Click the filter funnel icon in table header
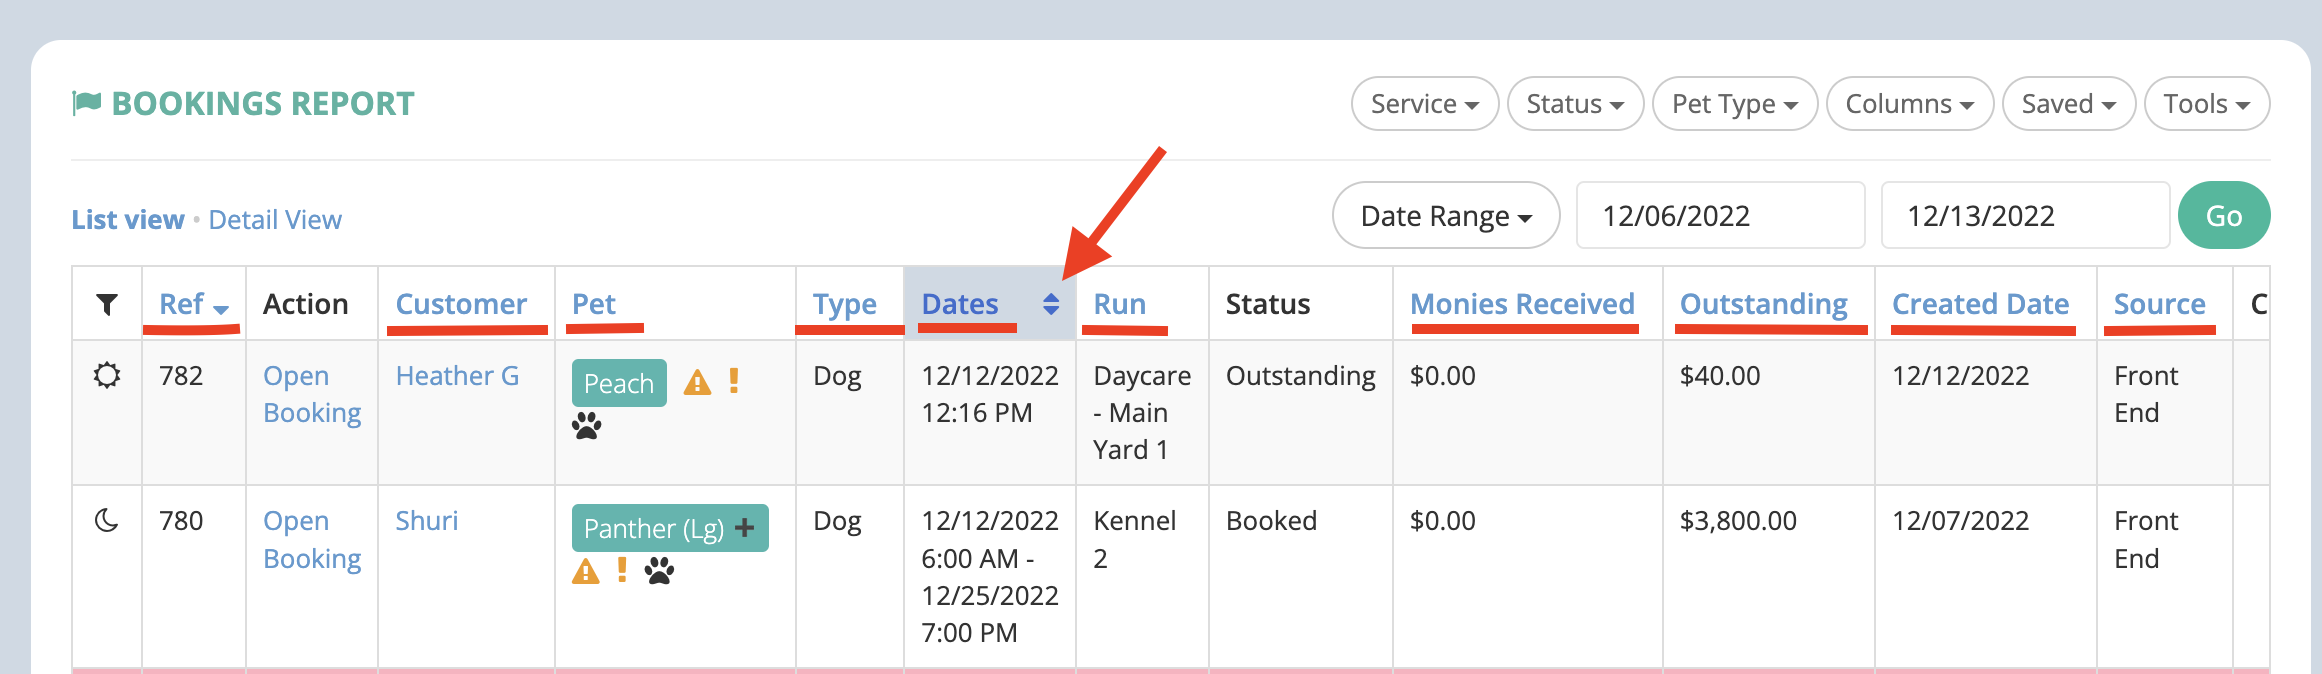2322x674 pixels. point(107,304)
